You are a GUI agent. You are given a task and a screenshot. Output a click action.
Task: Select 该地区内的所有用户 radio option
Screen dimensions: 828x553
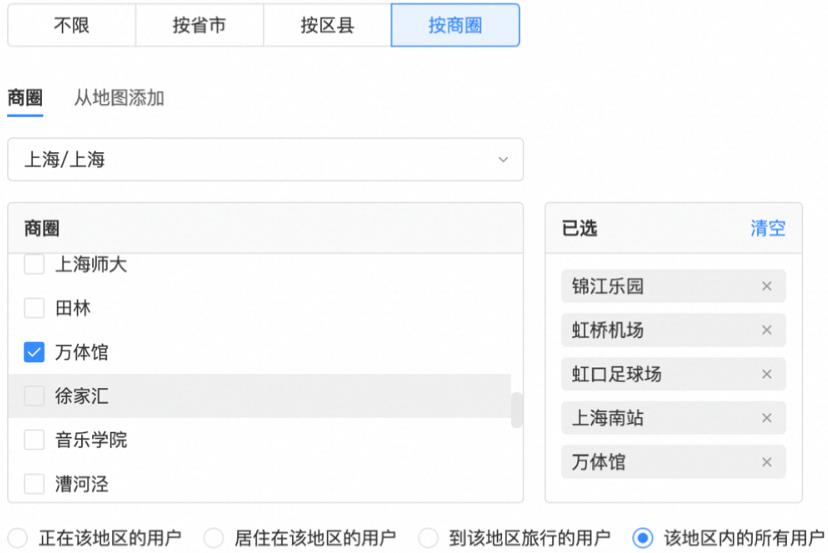pos(643,538)
